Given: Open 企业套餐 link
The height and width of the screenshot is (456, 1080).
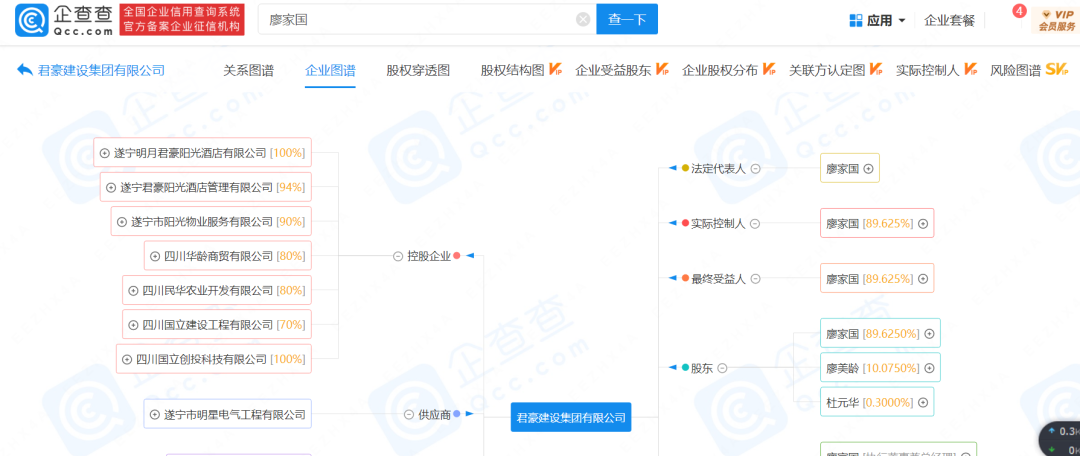Looking at the screenshot, I should [x=949, y=21].
